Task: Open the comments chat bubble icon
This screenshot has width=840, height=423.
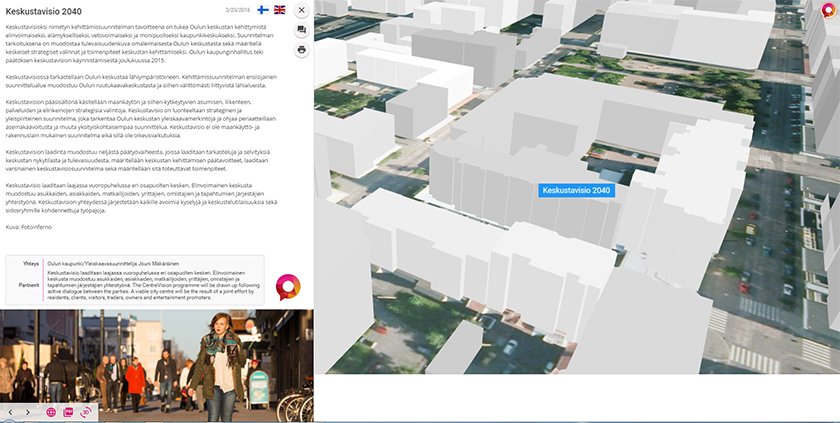Action: coord(302,30)
